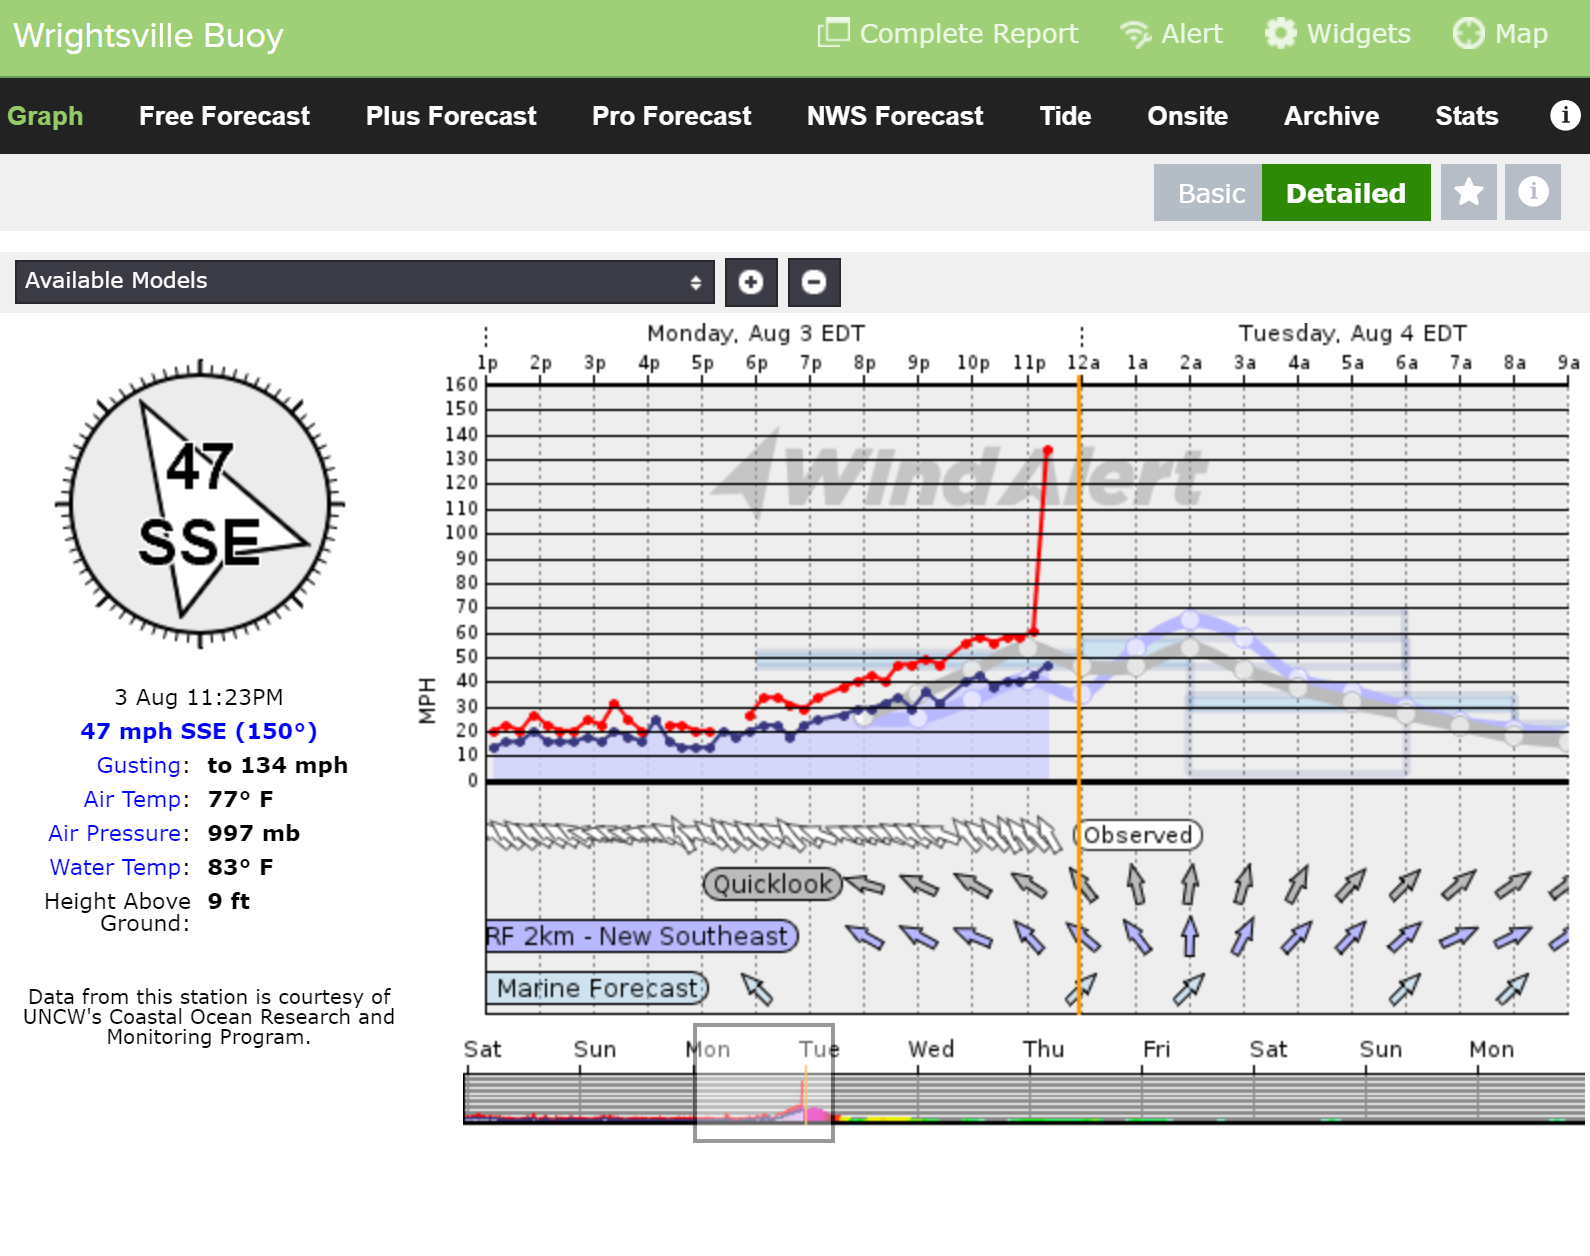The height and width of the screenshot is (1256, 1590).
Task: Open the NWS Forecast tab
Action: [x=895, y=116]
